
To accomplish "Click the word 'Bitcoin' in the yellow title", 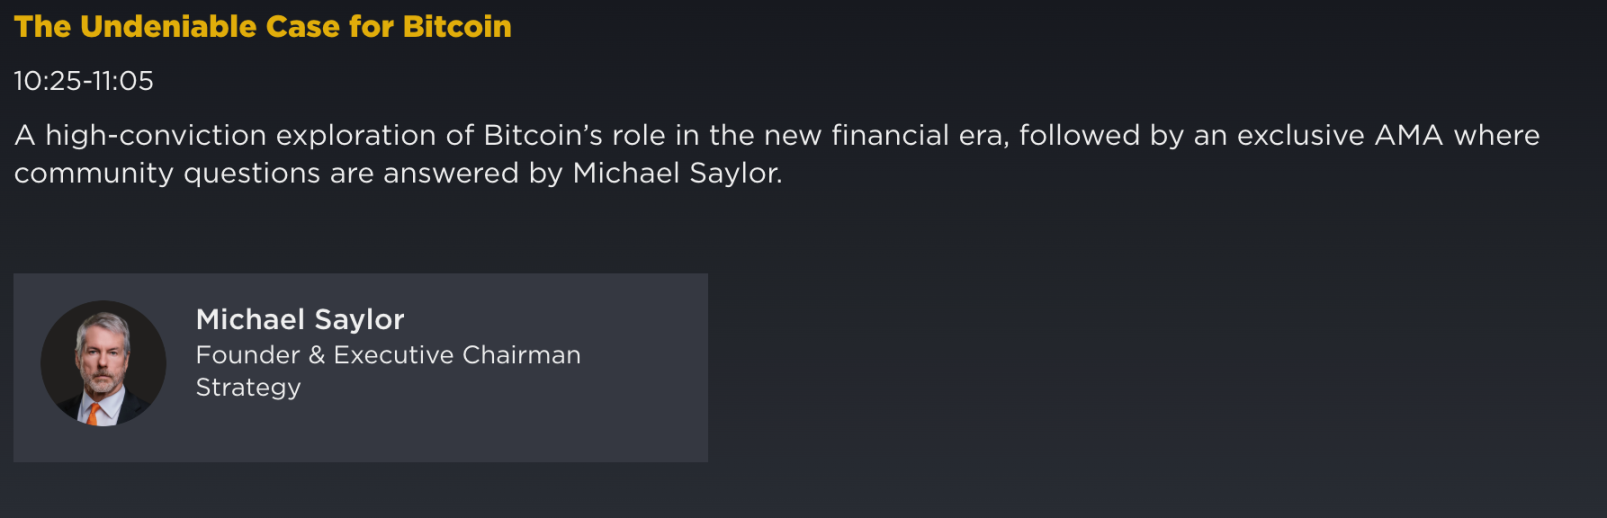I will pyautogui.click(x=457, y=27).
